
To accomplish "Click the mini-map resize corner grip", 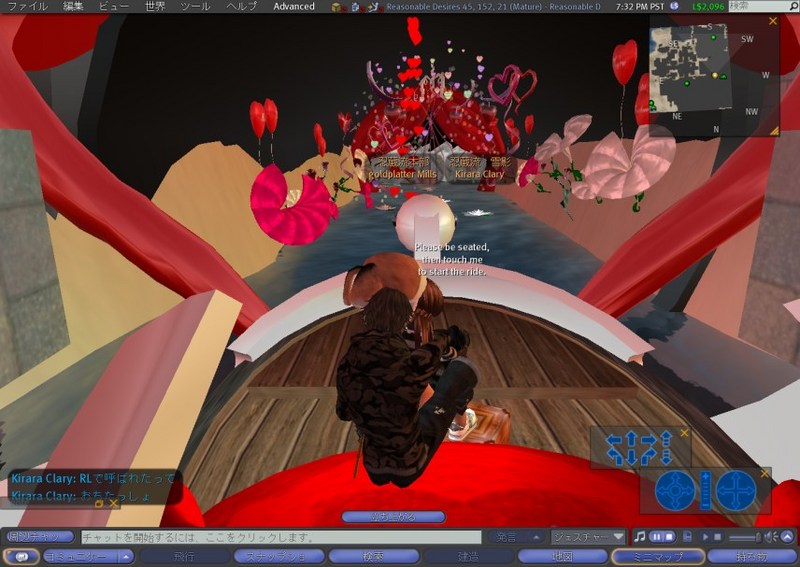I will (774, 131).
